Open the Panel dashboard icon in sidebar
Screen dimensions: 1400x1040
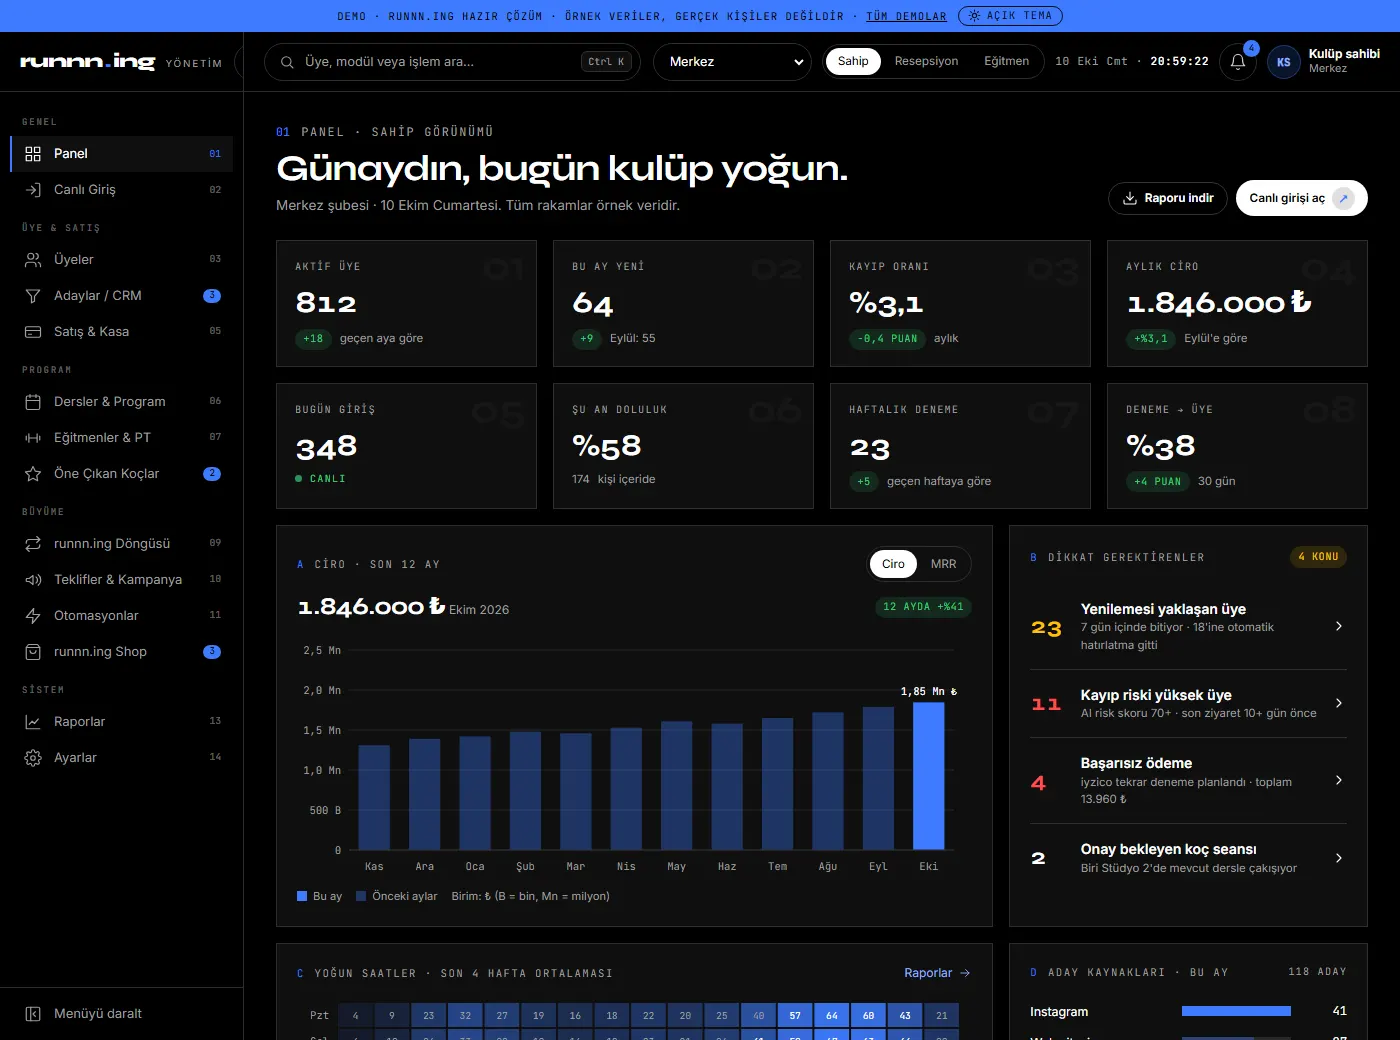(x=33, y=153)
